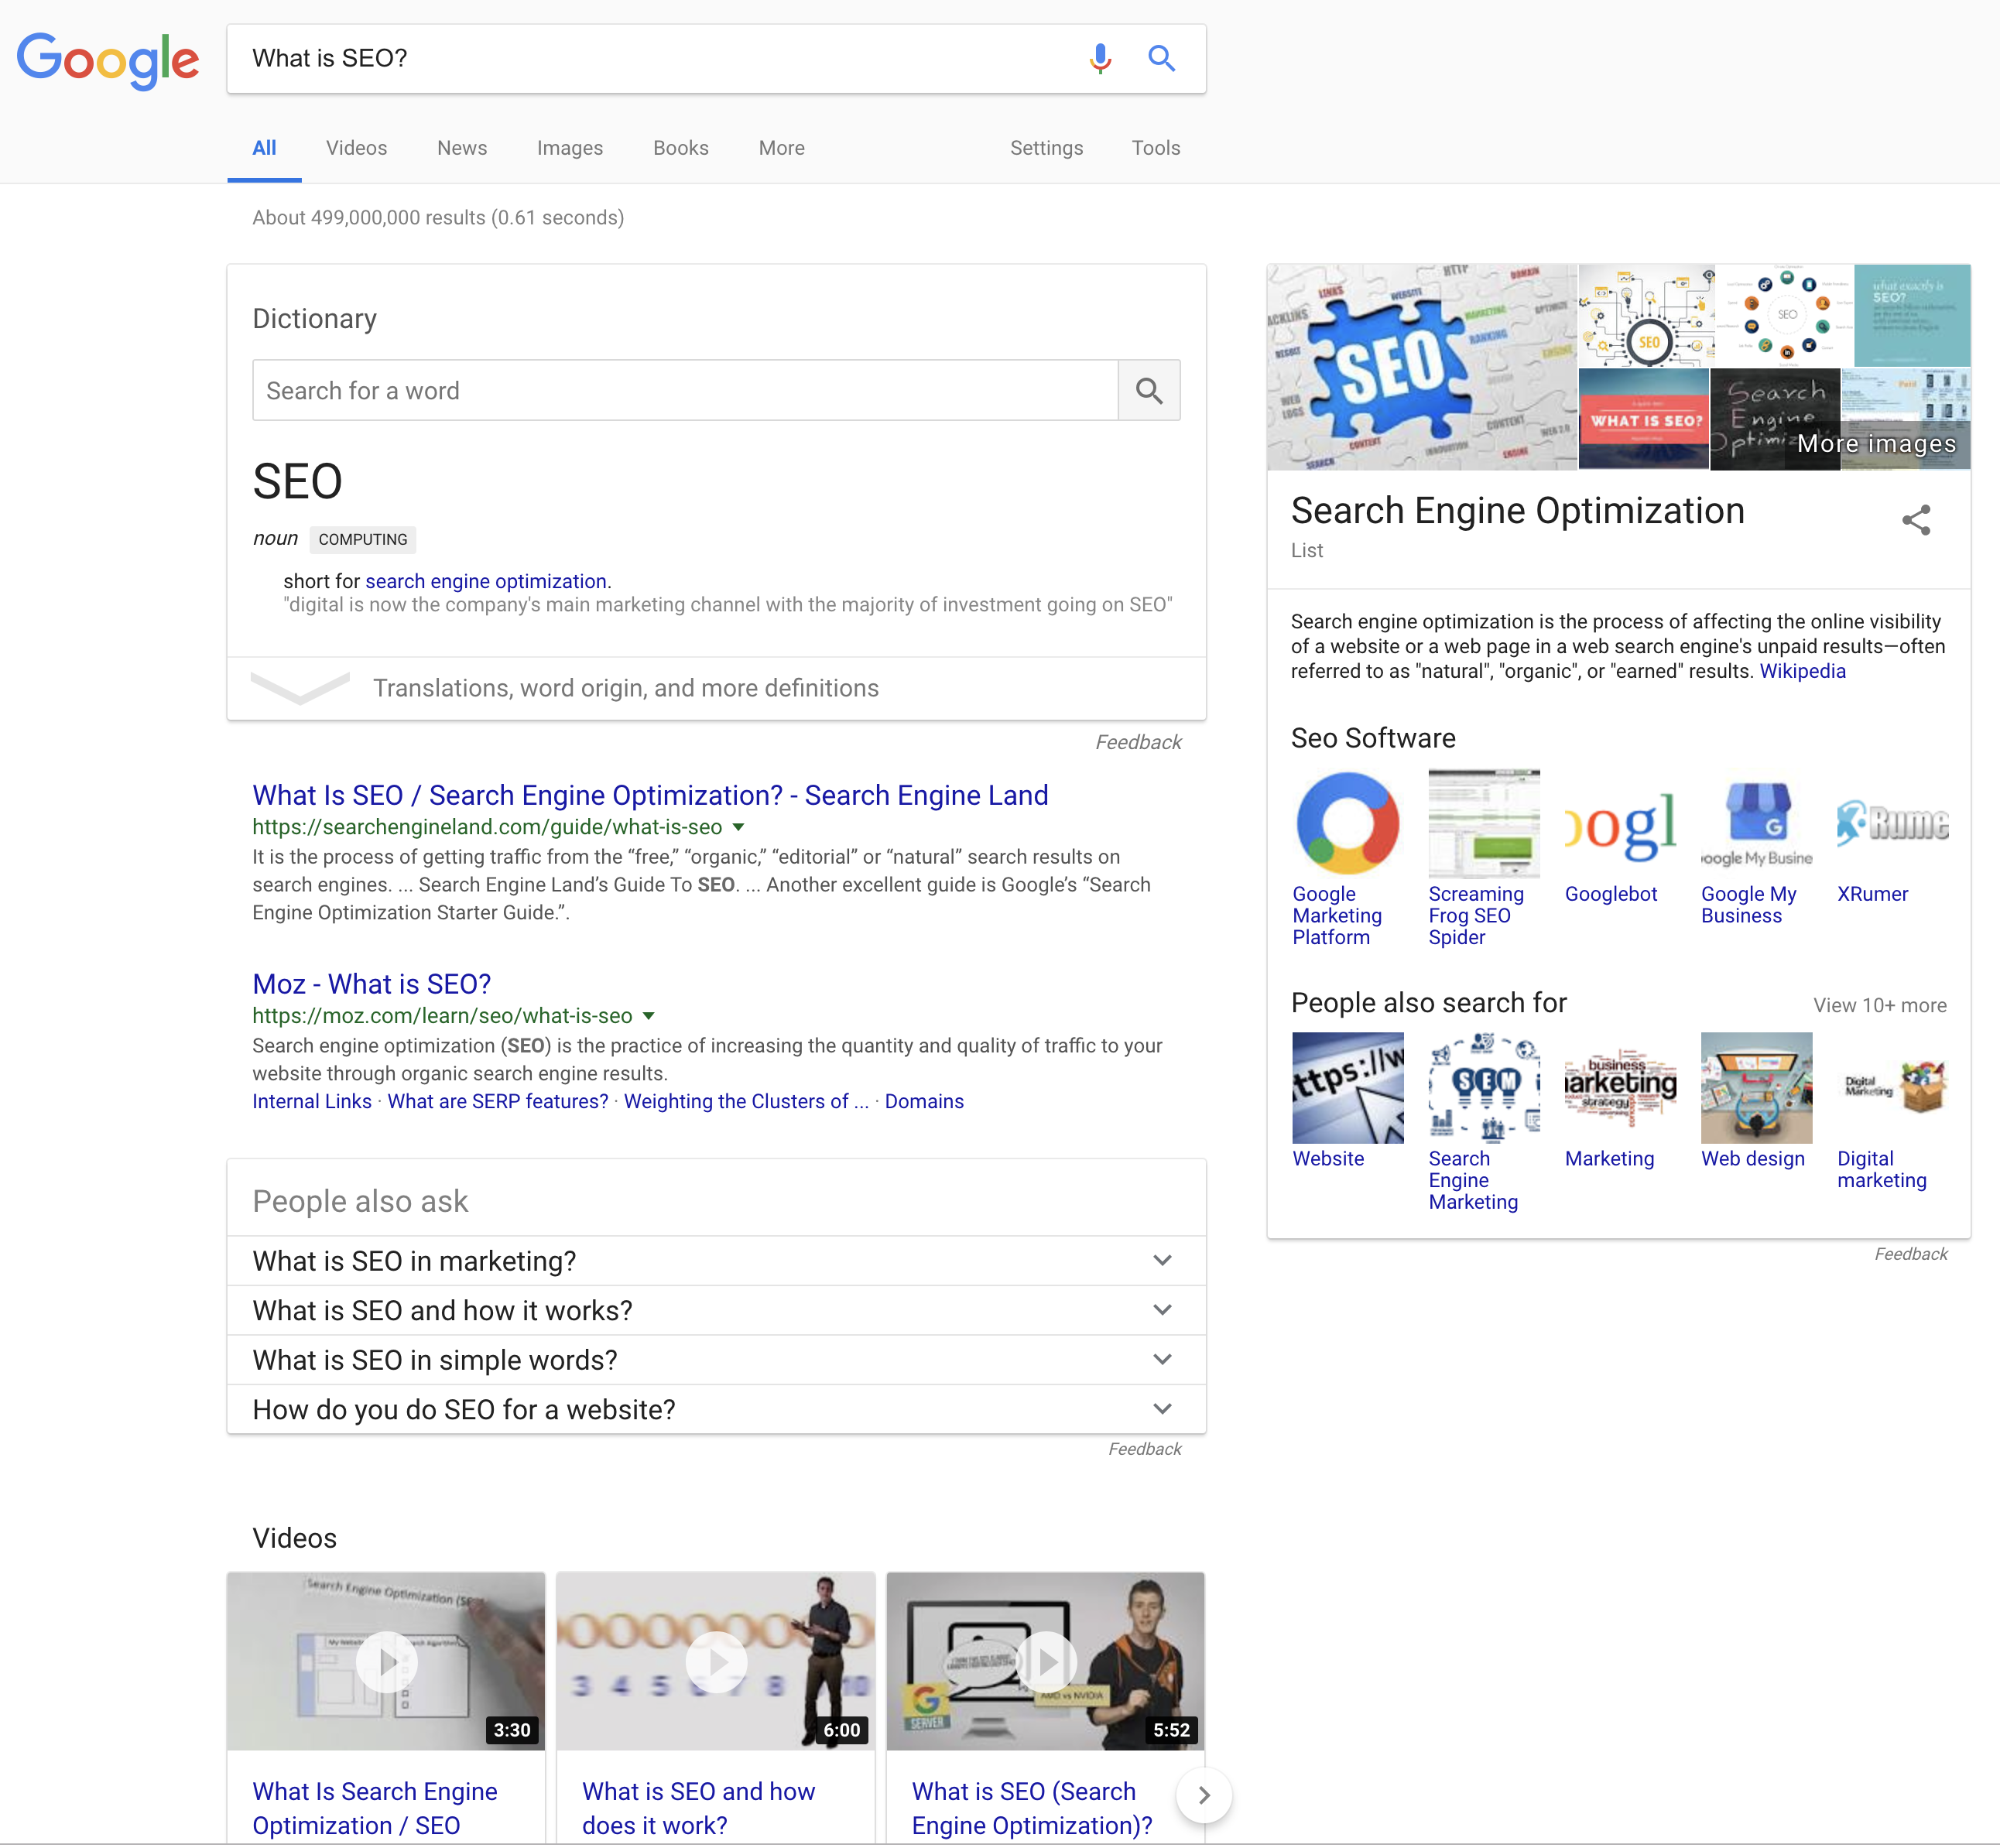This screenshot has height=1848, width=2000.
Task: Expand 'What is SEO in marketing?'
Action: pos(716,1261)
